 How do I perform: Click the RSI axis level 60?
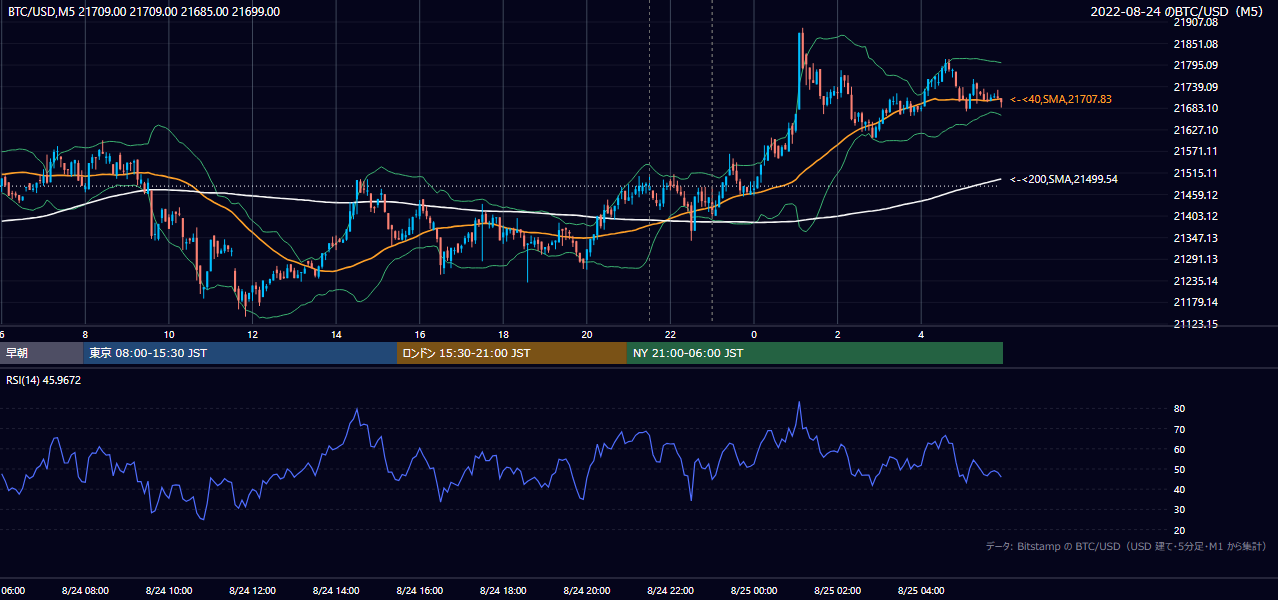pyautogui.click(x=1179, y=449)
